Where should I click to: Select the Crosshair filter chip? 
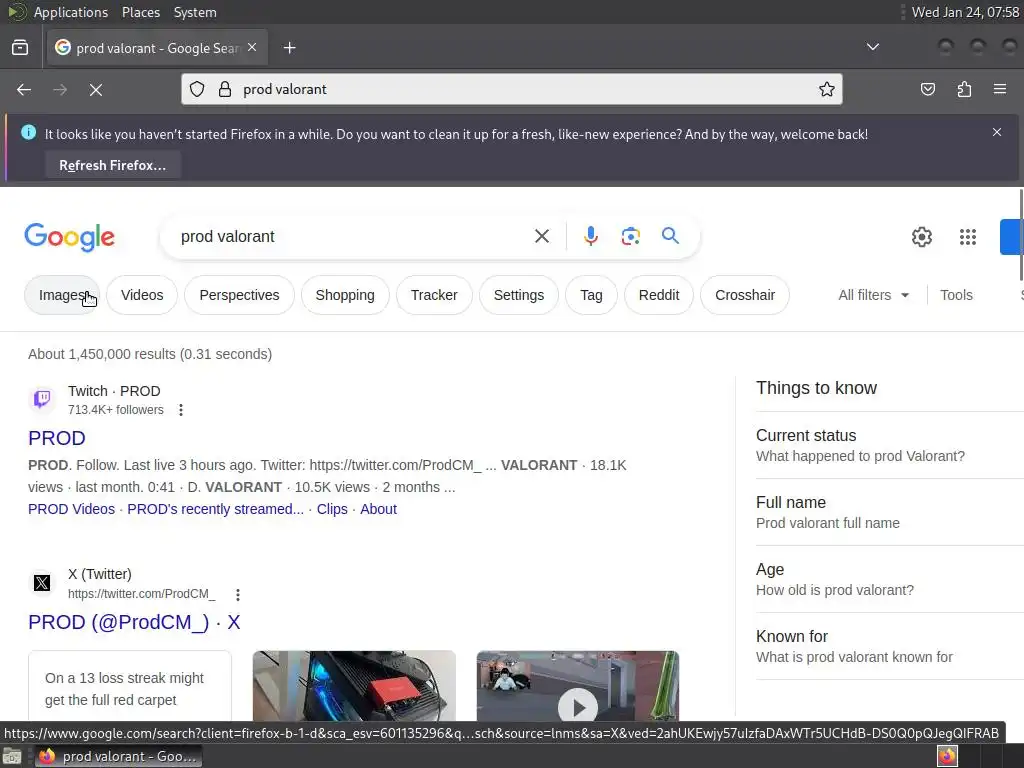pyautogui.click(x=744, y=295)
